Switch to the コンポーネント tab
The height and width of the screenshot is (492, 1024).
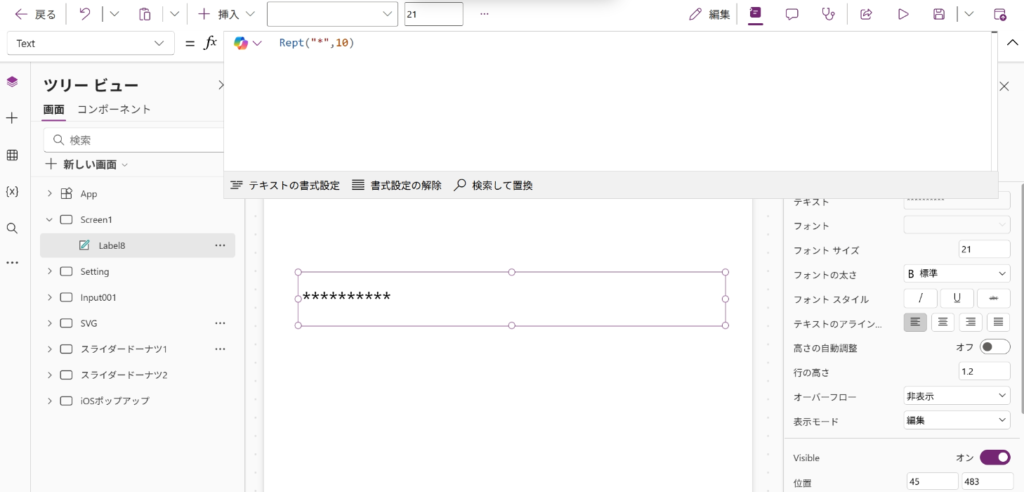click(x=114, y=109)
